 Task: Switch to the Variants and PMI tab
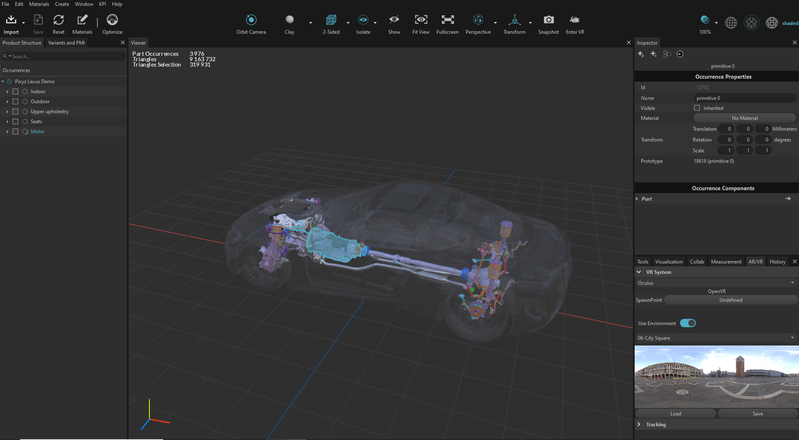pos(67,43)
